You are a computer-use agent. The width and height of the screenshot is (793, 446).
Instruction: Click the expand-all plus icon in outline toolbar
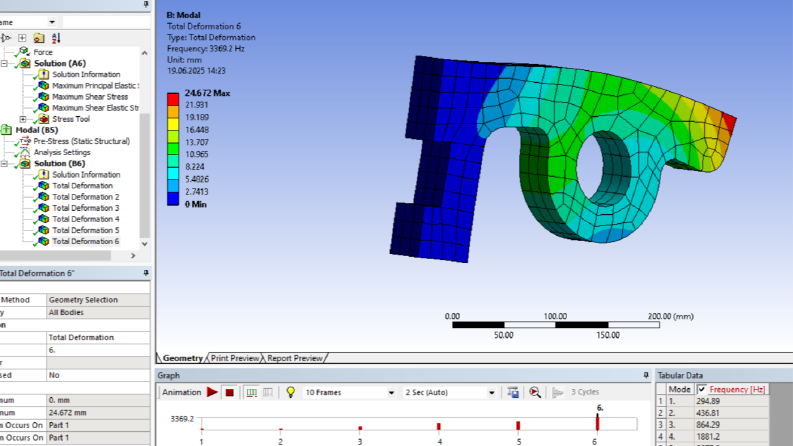tap(22, 38)
